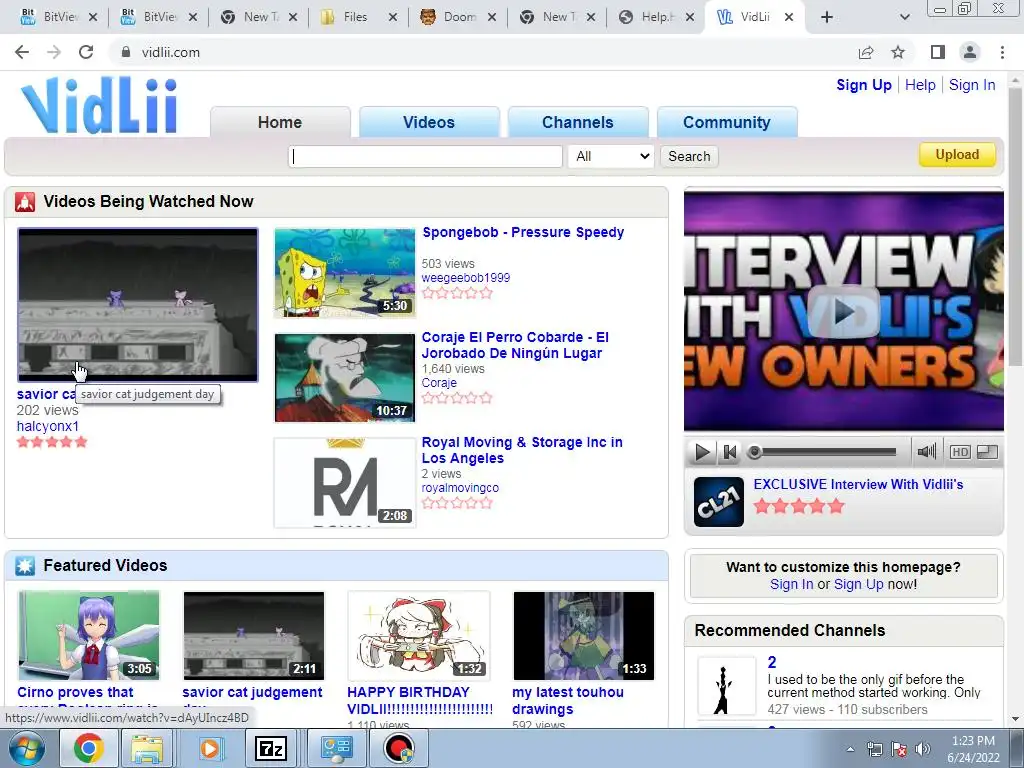Click the CL21 channel avatar

(x=718, y=502)
